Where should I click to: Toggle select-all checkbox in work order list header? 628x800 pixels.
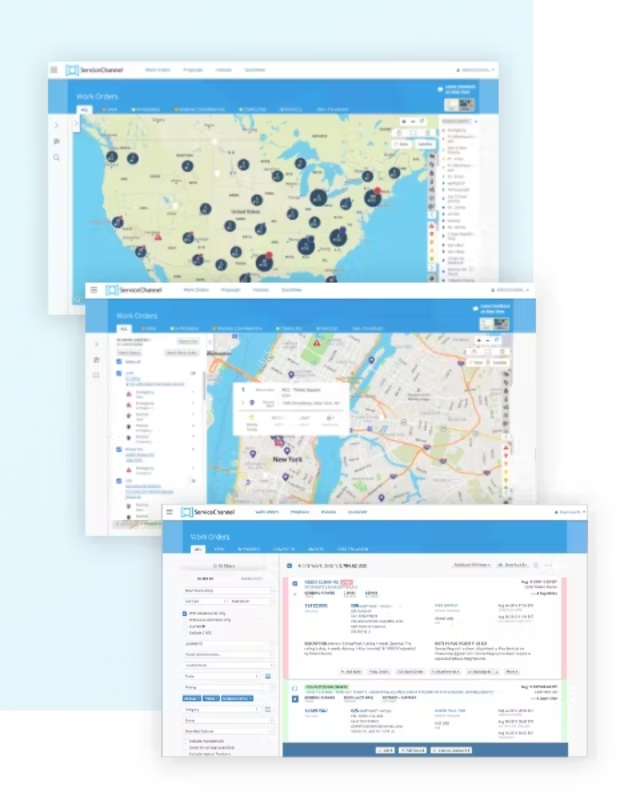289,566
